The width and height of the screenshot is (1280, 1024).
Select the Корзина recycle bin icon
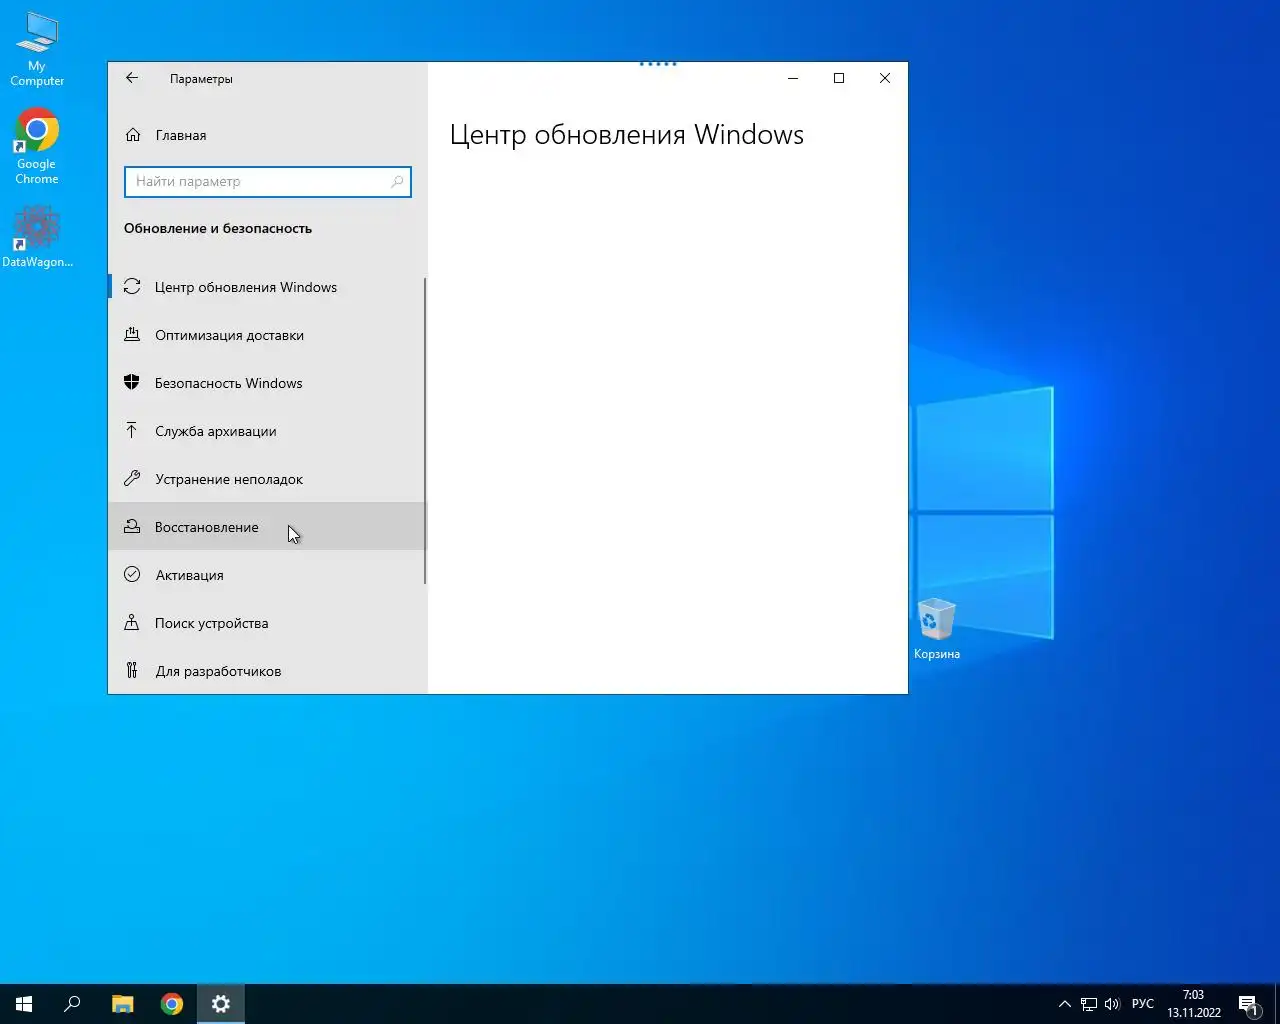click(x=937, y=629)
